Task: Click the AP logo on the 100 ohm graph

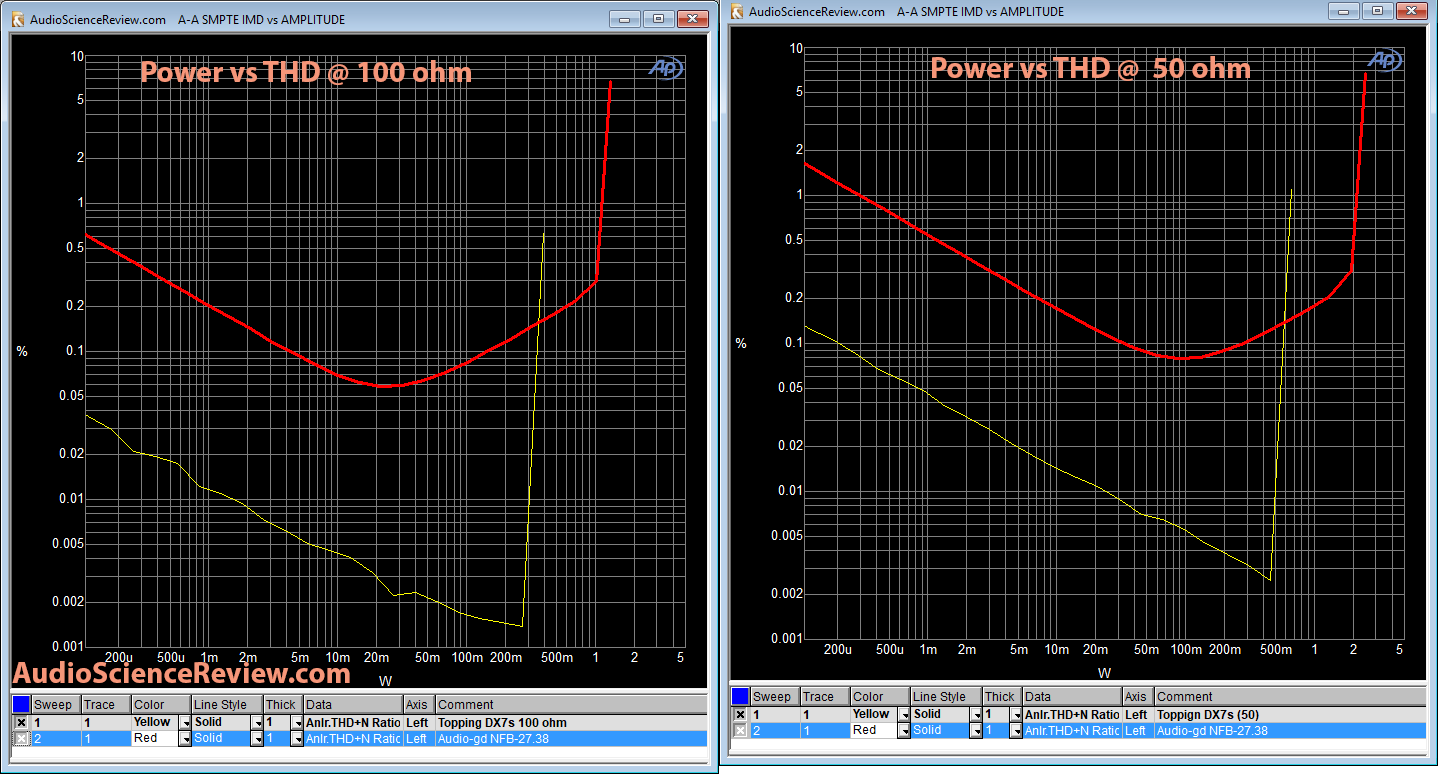Action: [664, 69]
